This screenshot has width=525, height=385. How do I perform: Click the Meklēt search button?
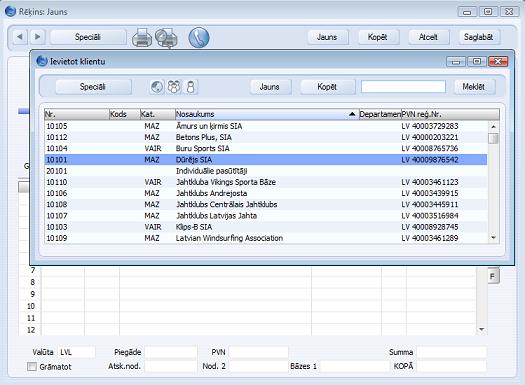(474, 87)
